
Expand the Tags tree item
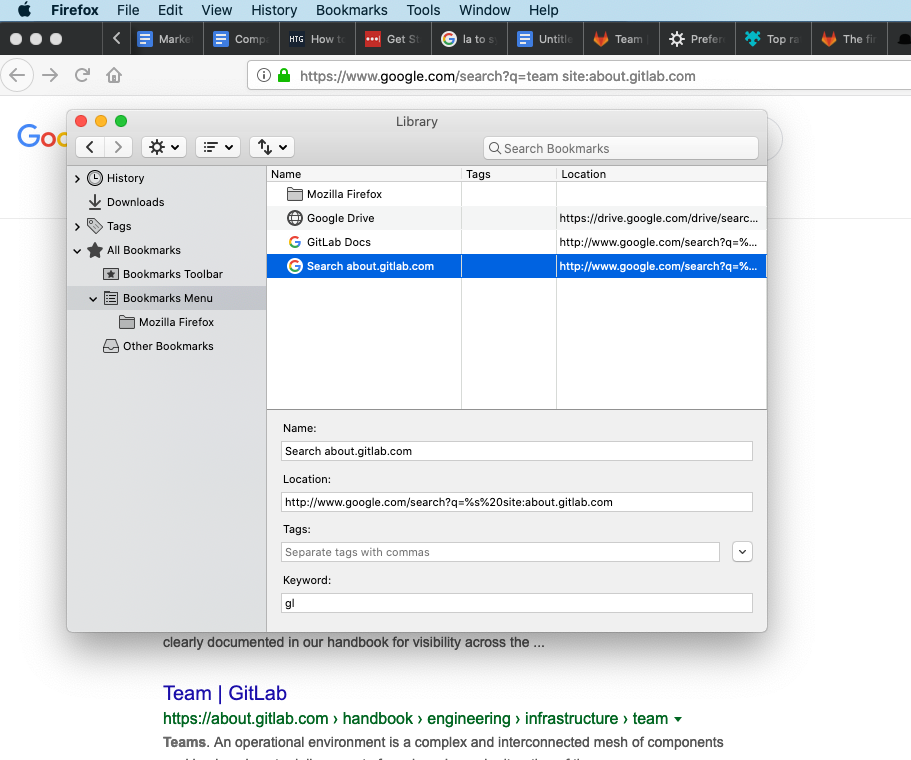[77, 227]
